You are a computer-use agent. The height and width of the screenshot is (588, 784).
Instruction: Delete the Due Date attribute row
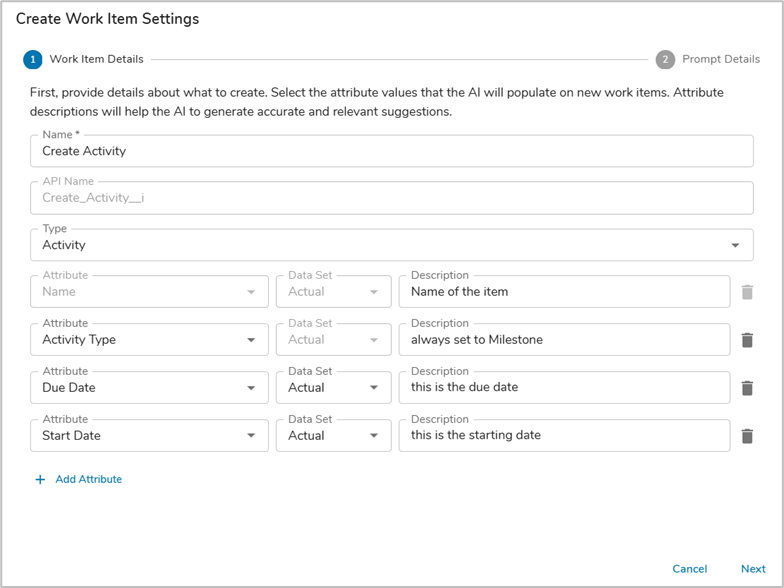pos(747,388)
